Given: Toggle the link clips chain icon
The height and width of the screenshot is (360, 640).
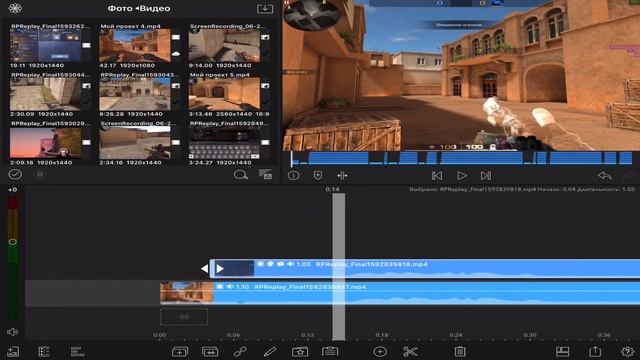Looking at the screenshot, I should pos(240,351).
